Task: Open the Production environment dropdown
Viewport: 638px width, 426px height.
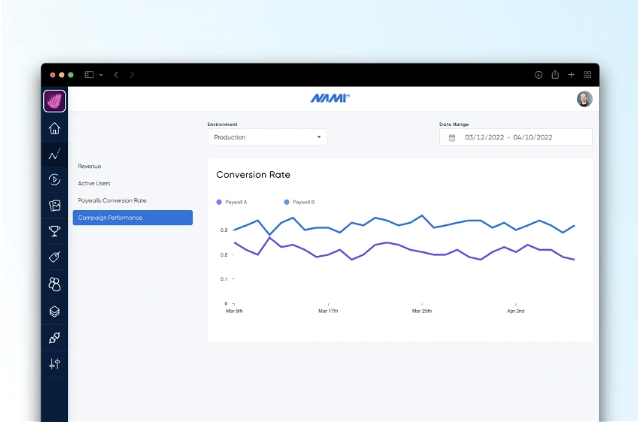Action: coord(267,137)
